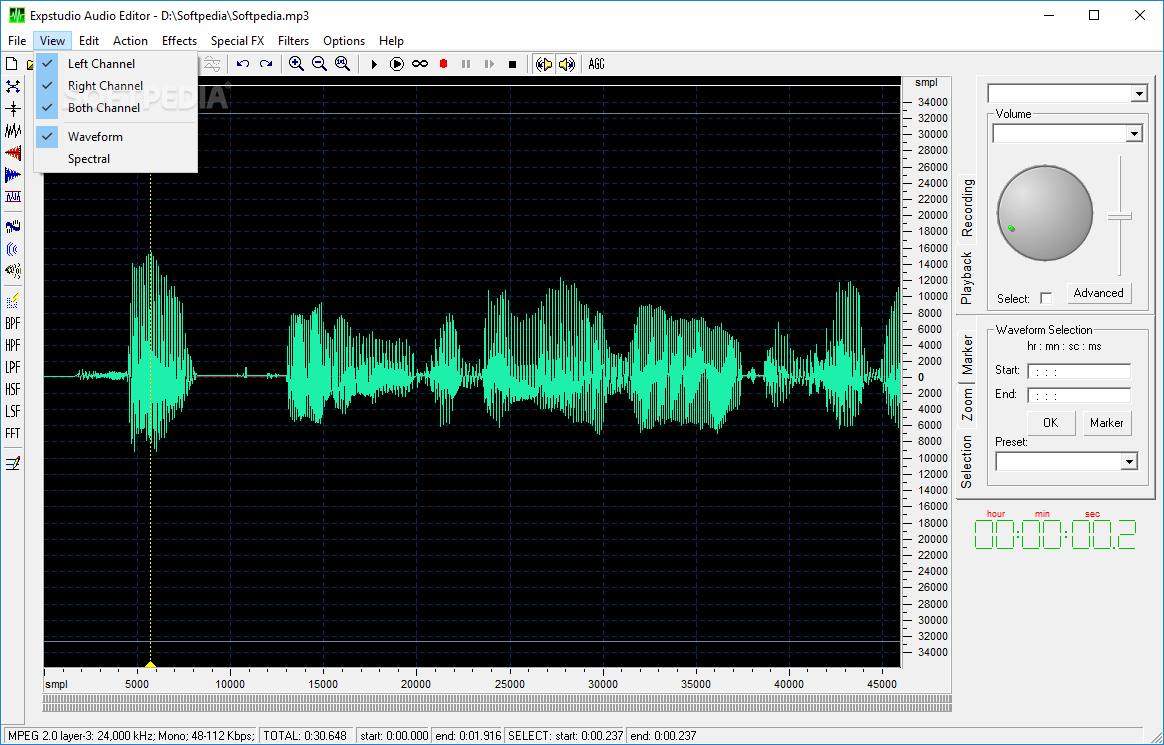Open the Action menu
Image resolution: width=1164 pixels, height=745 pixels.
pyautogui.click(x=130, y=41)
